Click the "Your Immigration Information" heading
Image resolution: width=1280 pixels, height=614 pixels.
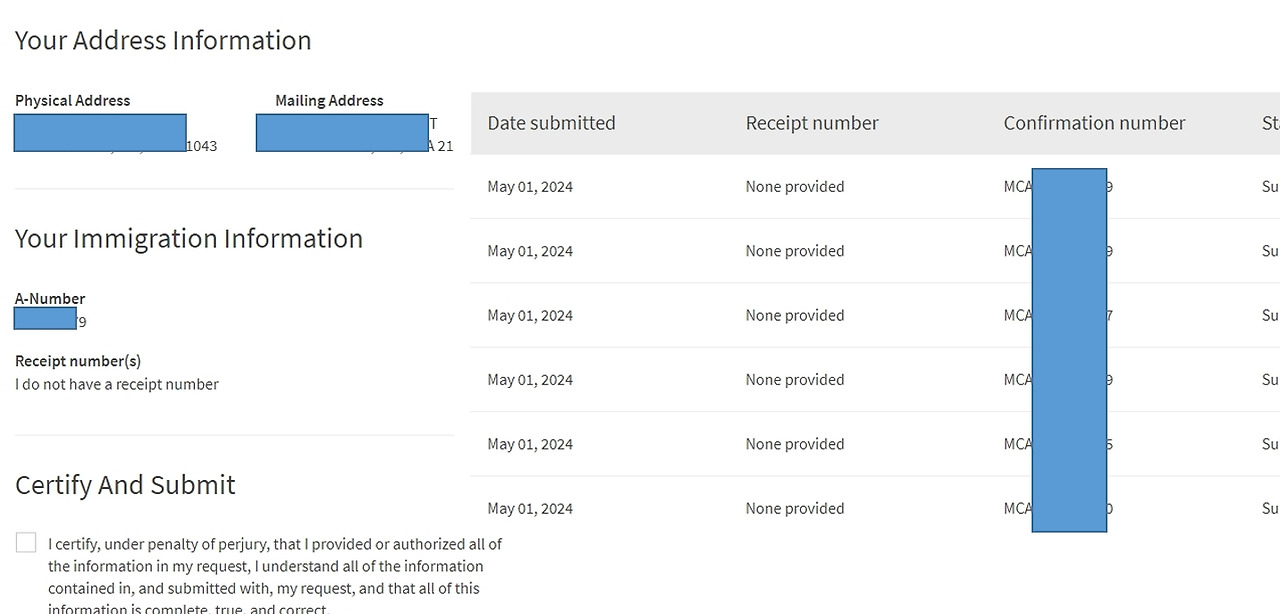[x=189, y=238]
